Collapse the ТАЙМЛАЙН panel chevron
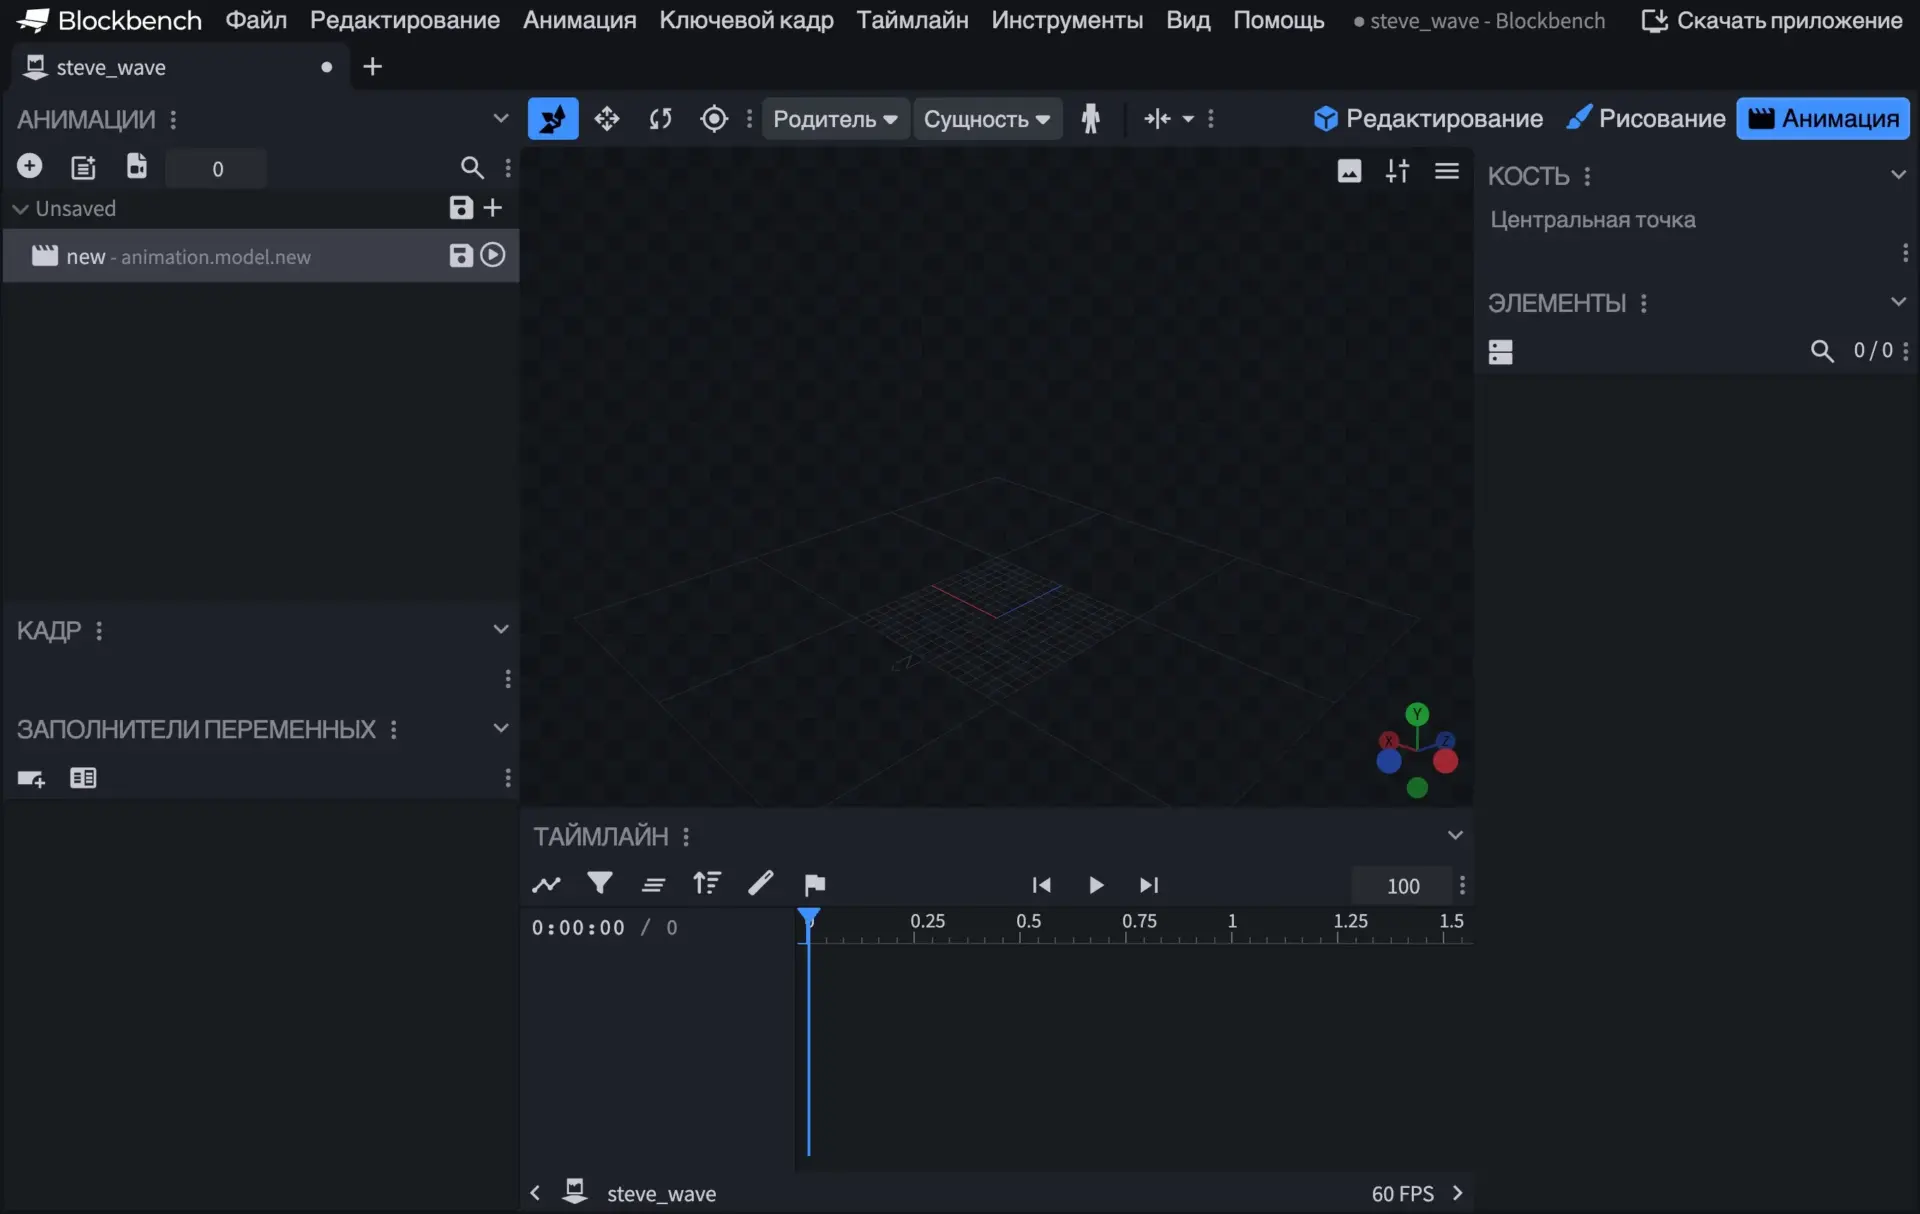This screenshot has width=1920, height=1214. pos(1455,835)
